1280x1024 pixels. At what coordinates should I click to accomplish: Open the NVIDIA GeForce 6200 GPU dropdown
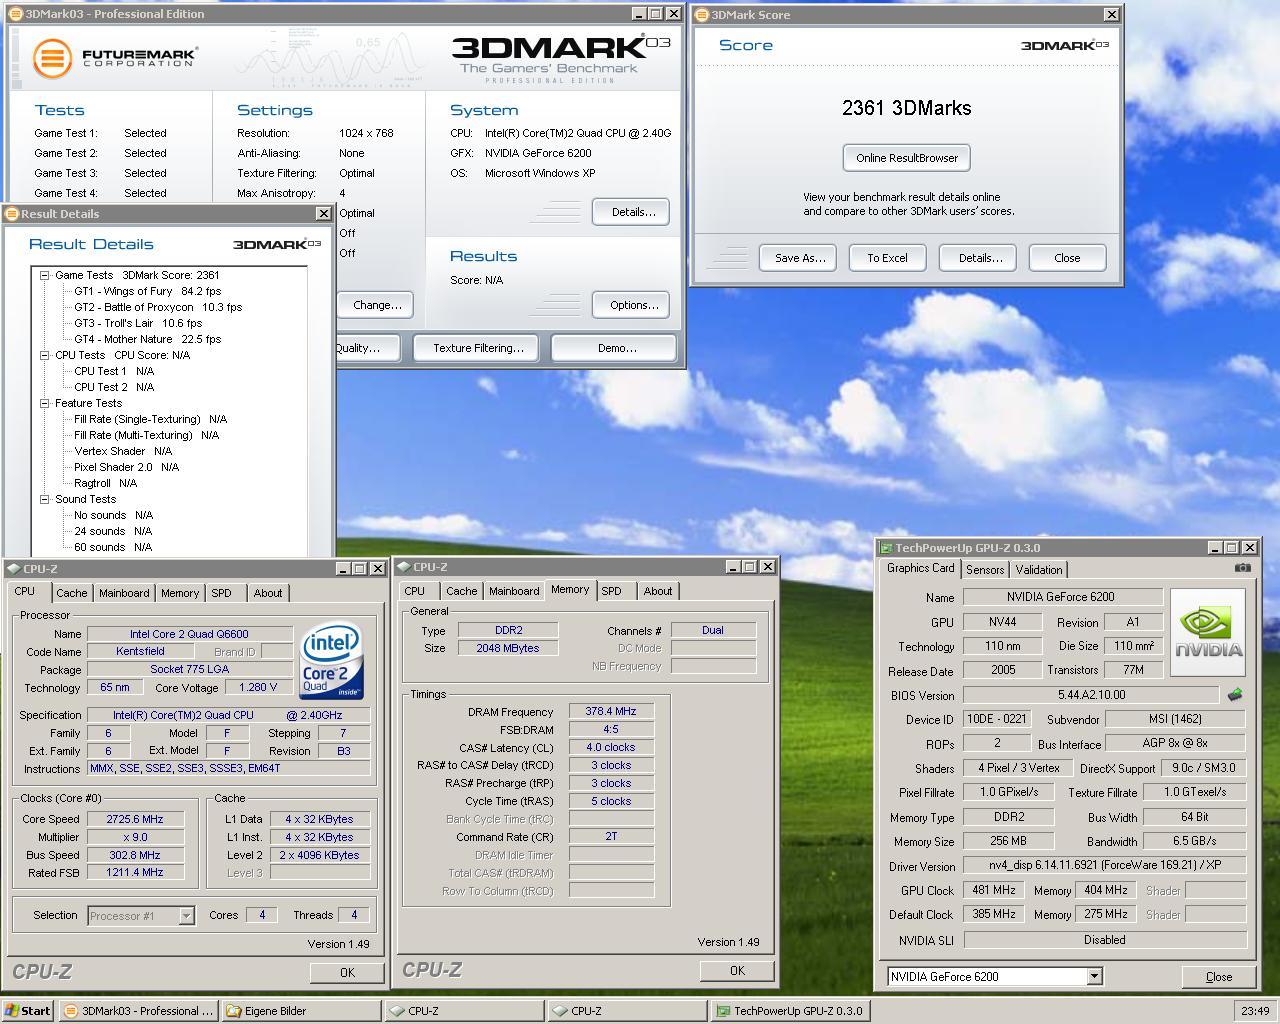(1094, 976)
